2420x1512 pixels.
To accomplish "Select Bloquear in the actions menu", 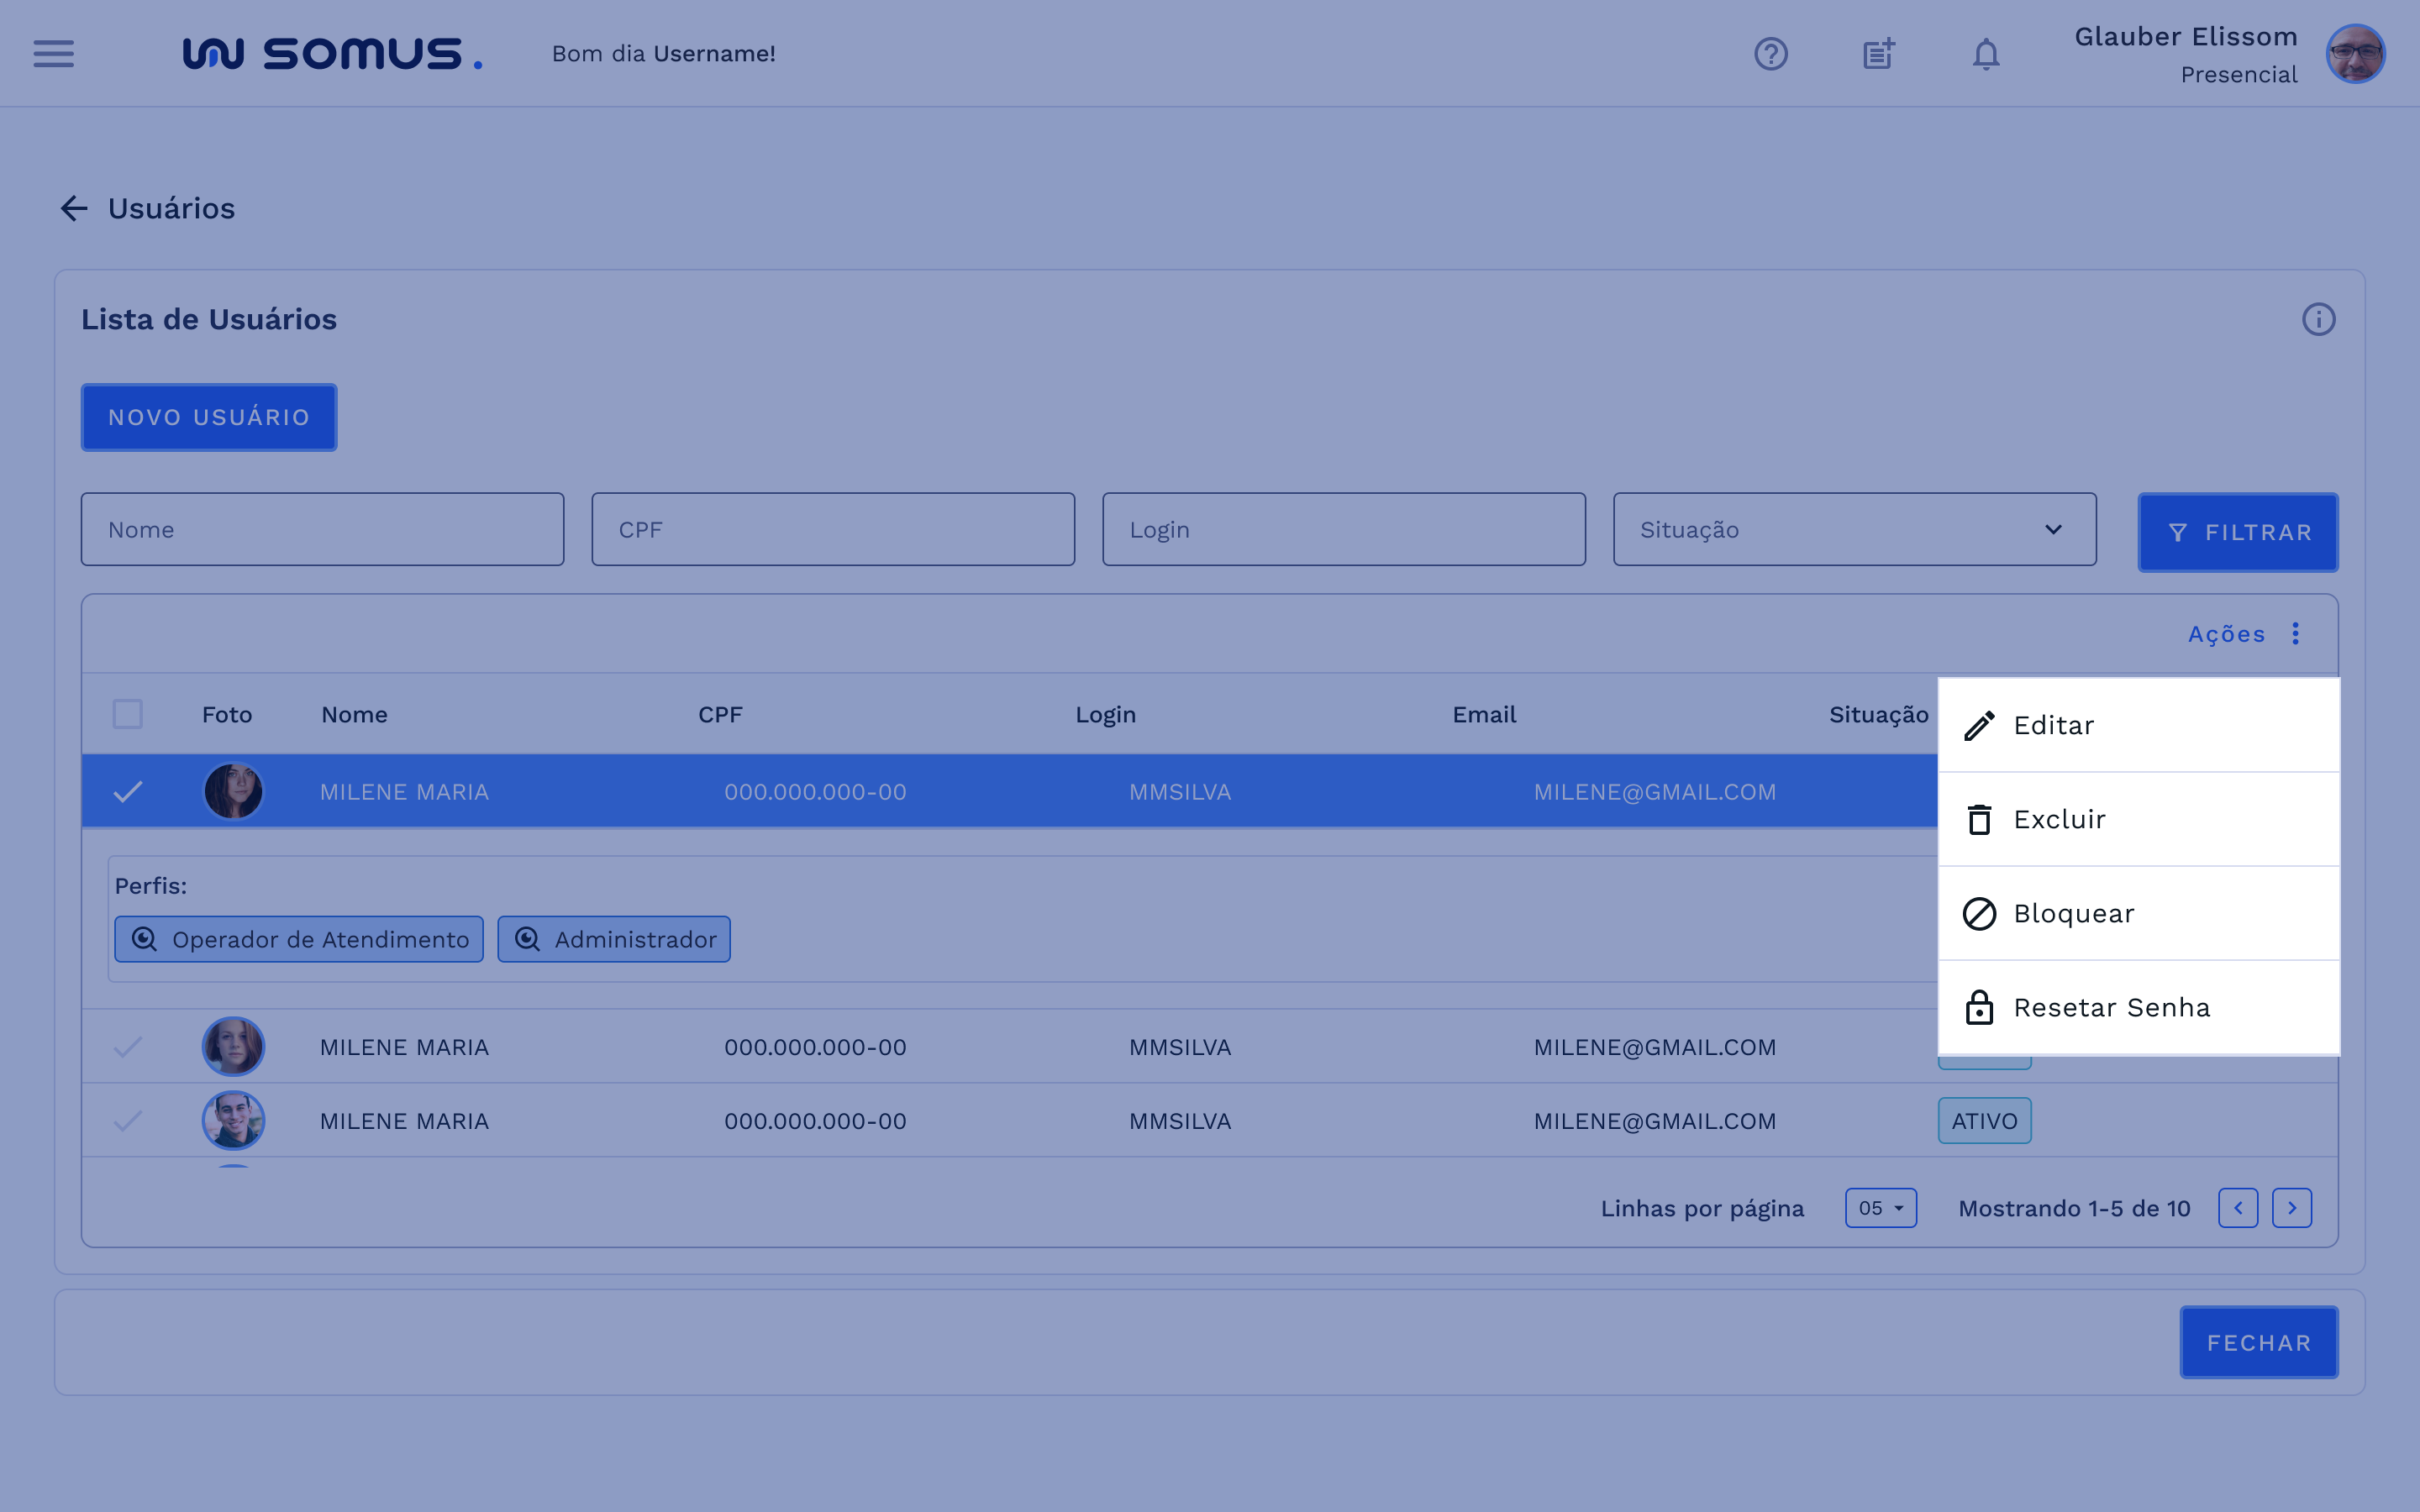I will [x=2072, y=912].
